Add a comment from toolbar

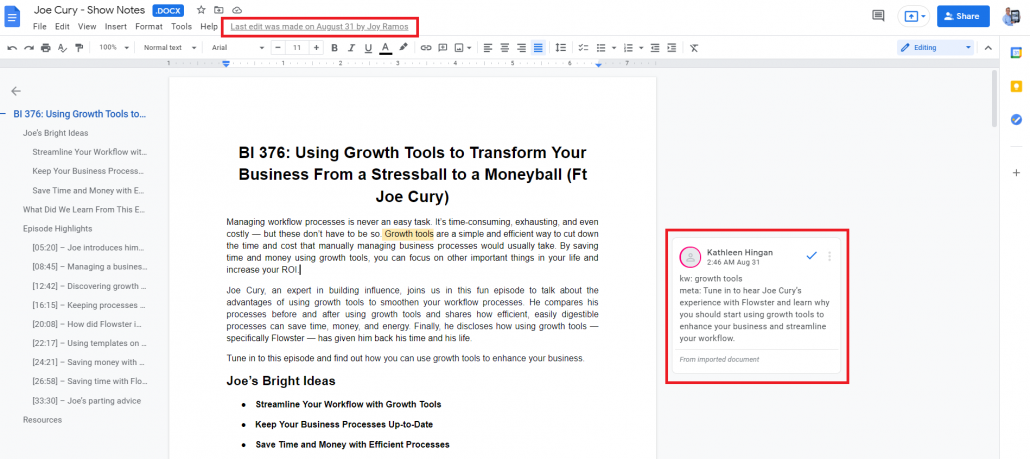(443, 48)
